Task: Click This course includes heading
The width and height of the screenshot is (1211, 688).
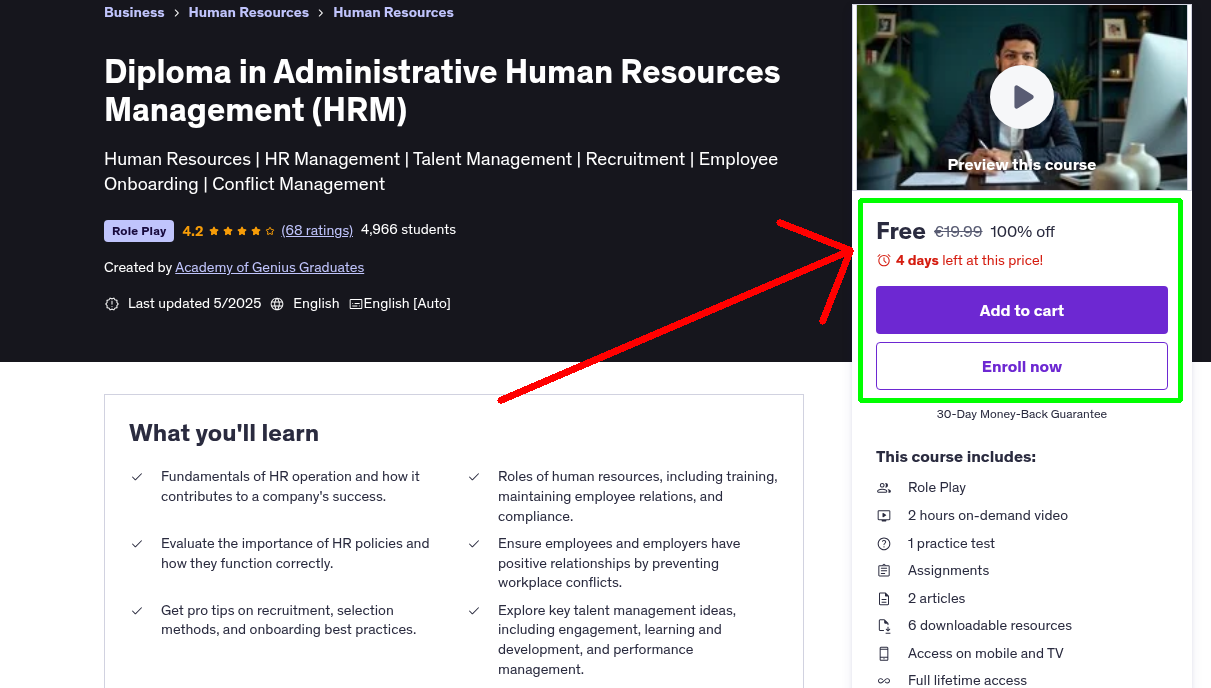Action: (x=956, y=457)
